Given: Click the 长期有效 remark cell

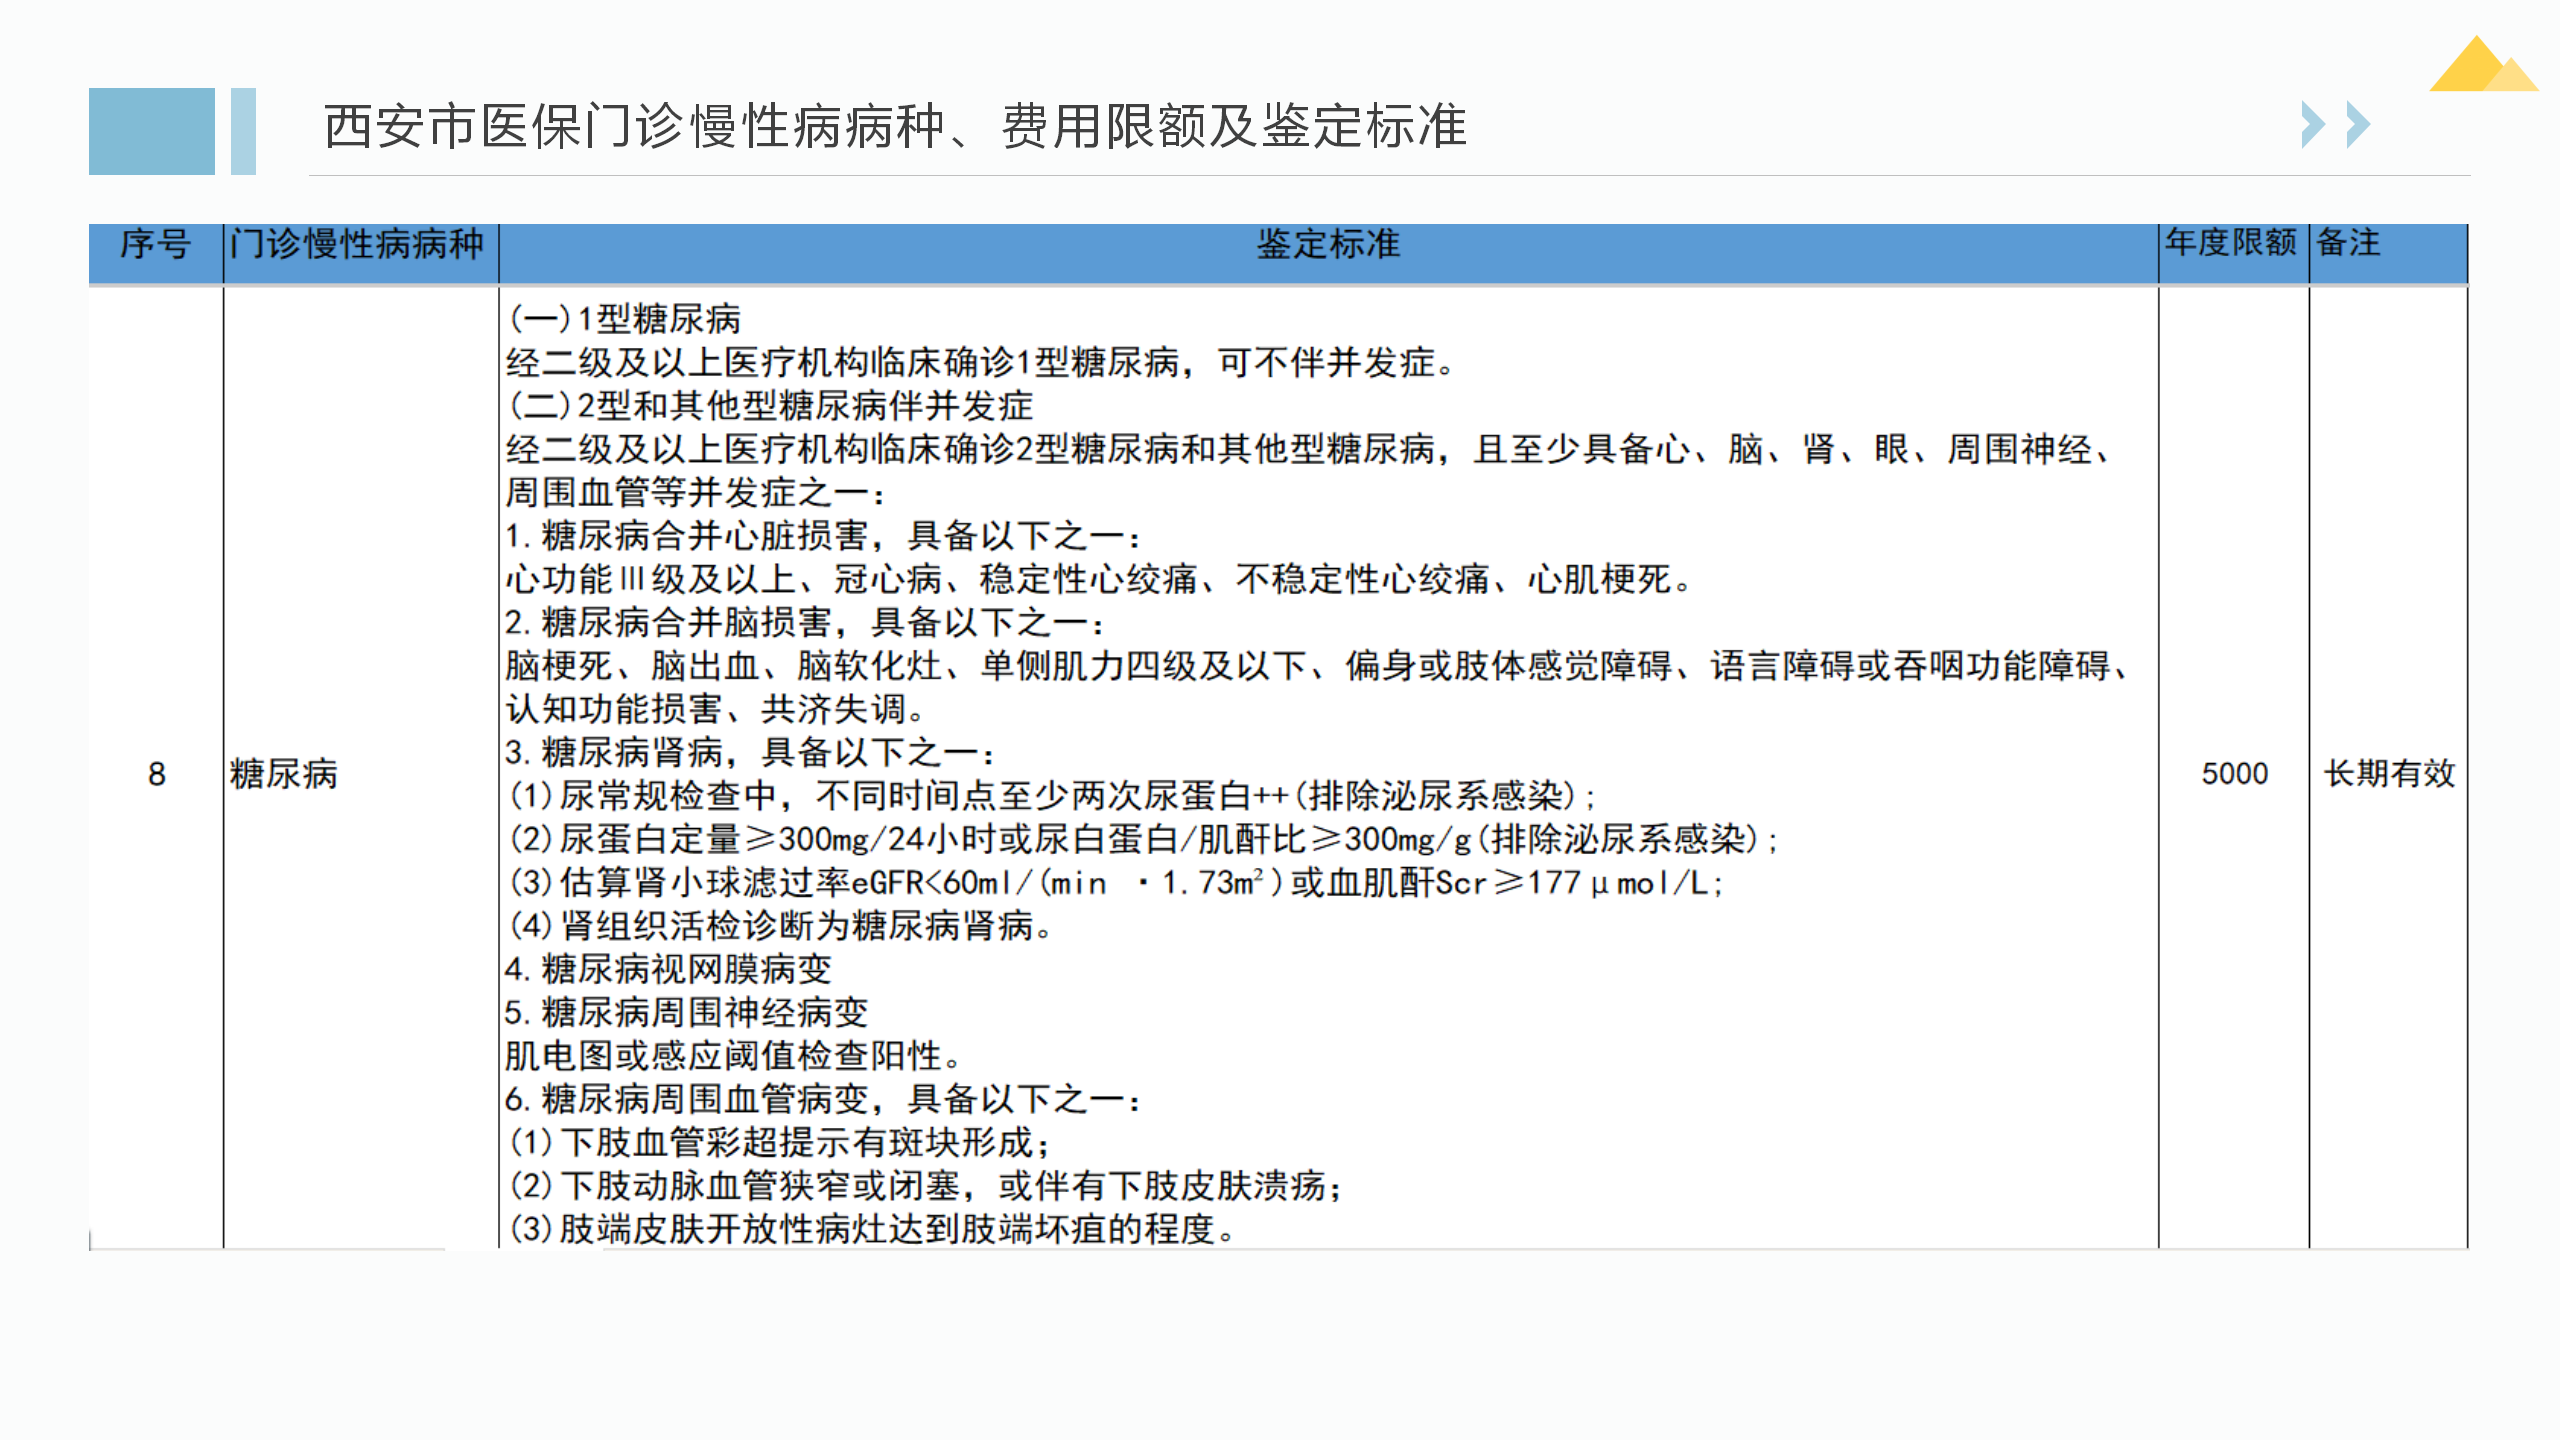Looking at the screenshot, I should (2389, 774).
